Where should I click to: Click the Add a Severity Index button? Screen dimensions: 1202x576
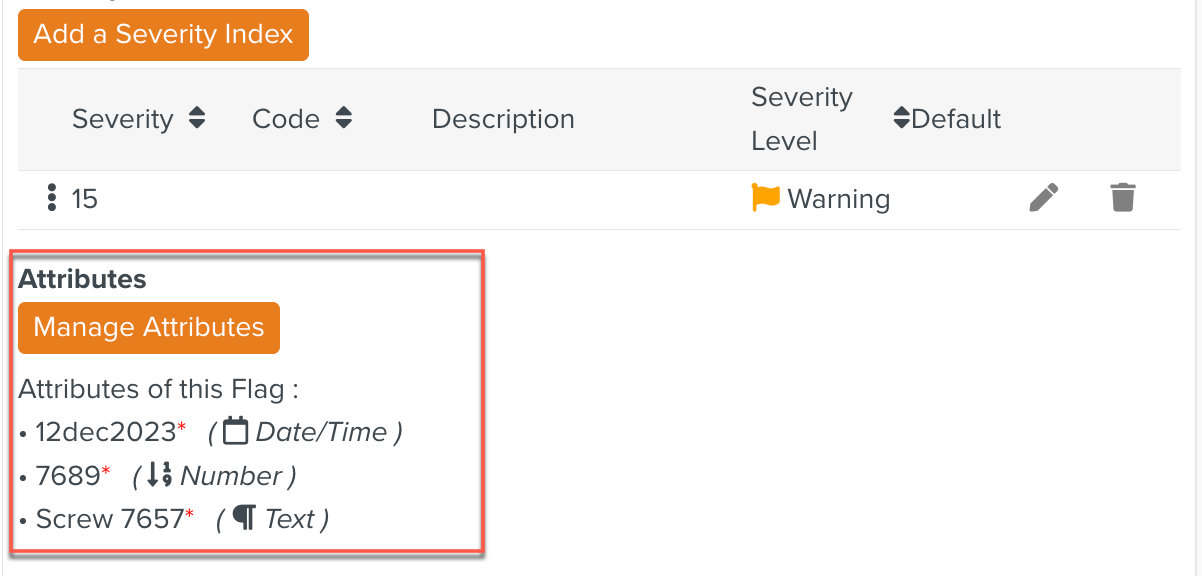coord(163,35)
